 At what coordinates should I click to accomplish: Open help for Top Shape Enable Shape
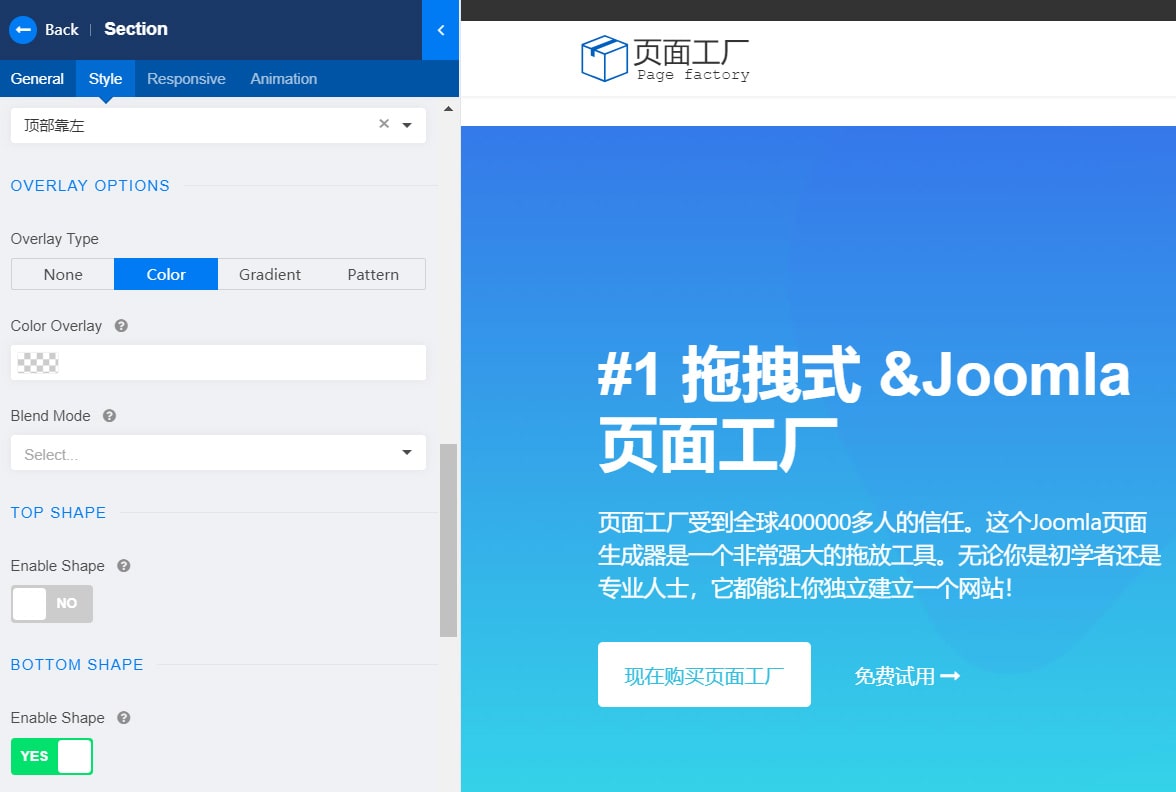pos(124,566)
